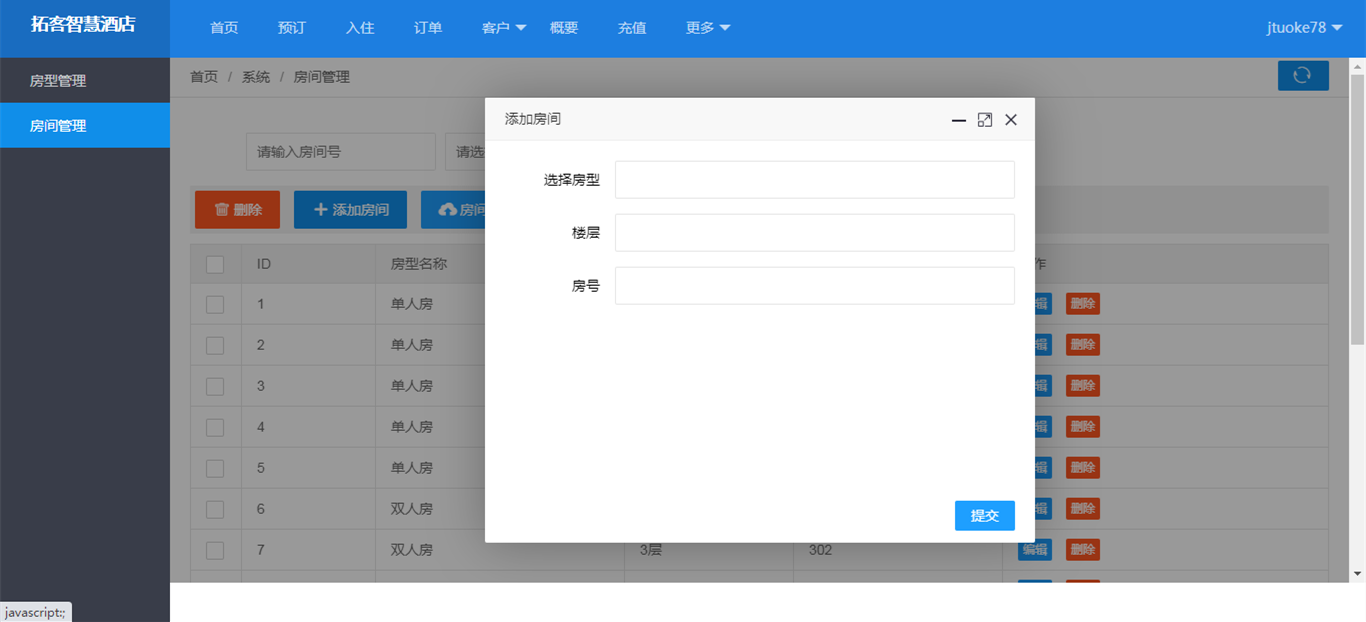
Task: Delete row 3 with its 删除 button
Action: coord(1083,386)
